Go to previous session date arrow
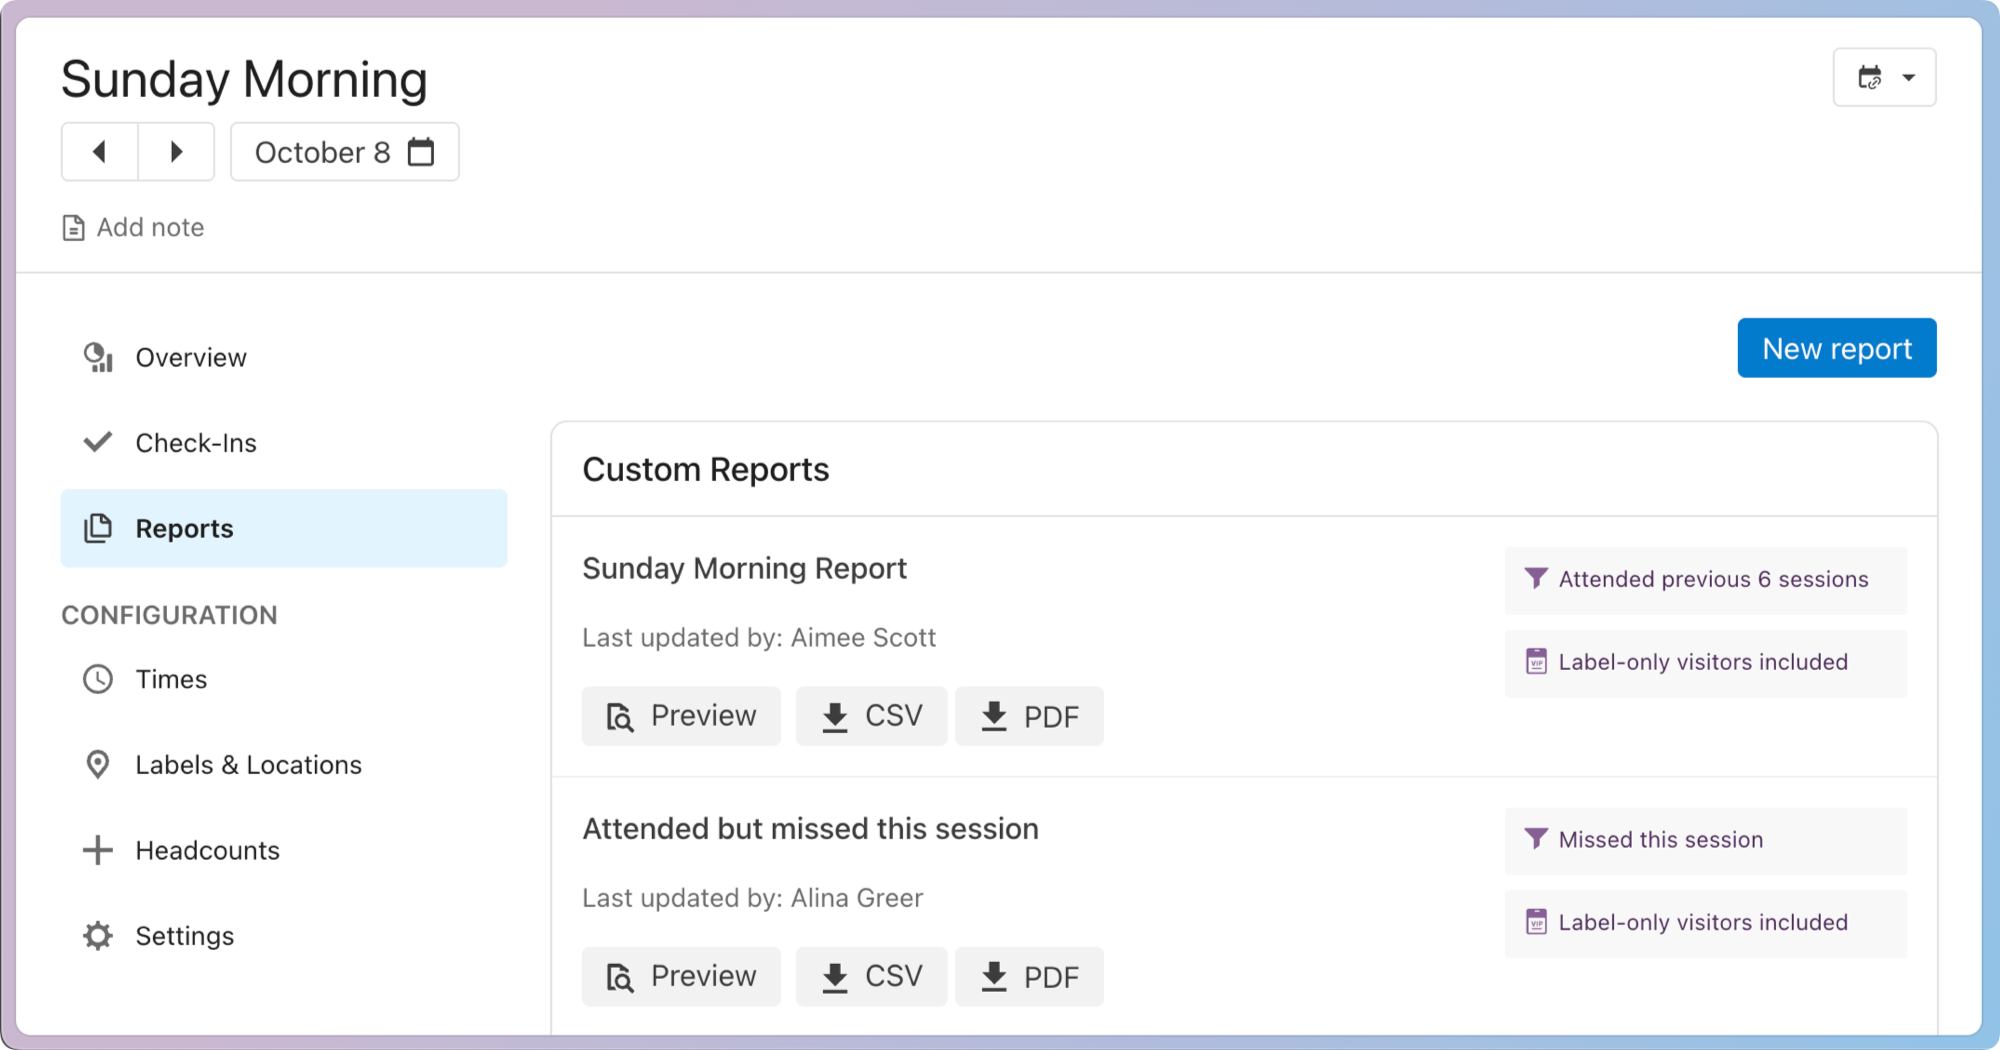Screen dimensions: 2000x1050 [x=99, y=152]
